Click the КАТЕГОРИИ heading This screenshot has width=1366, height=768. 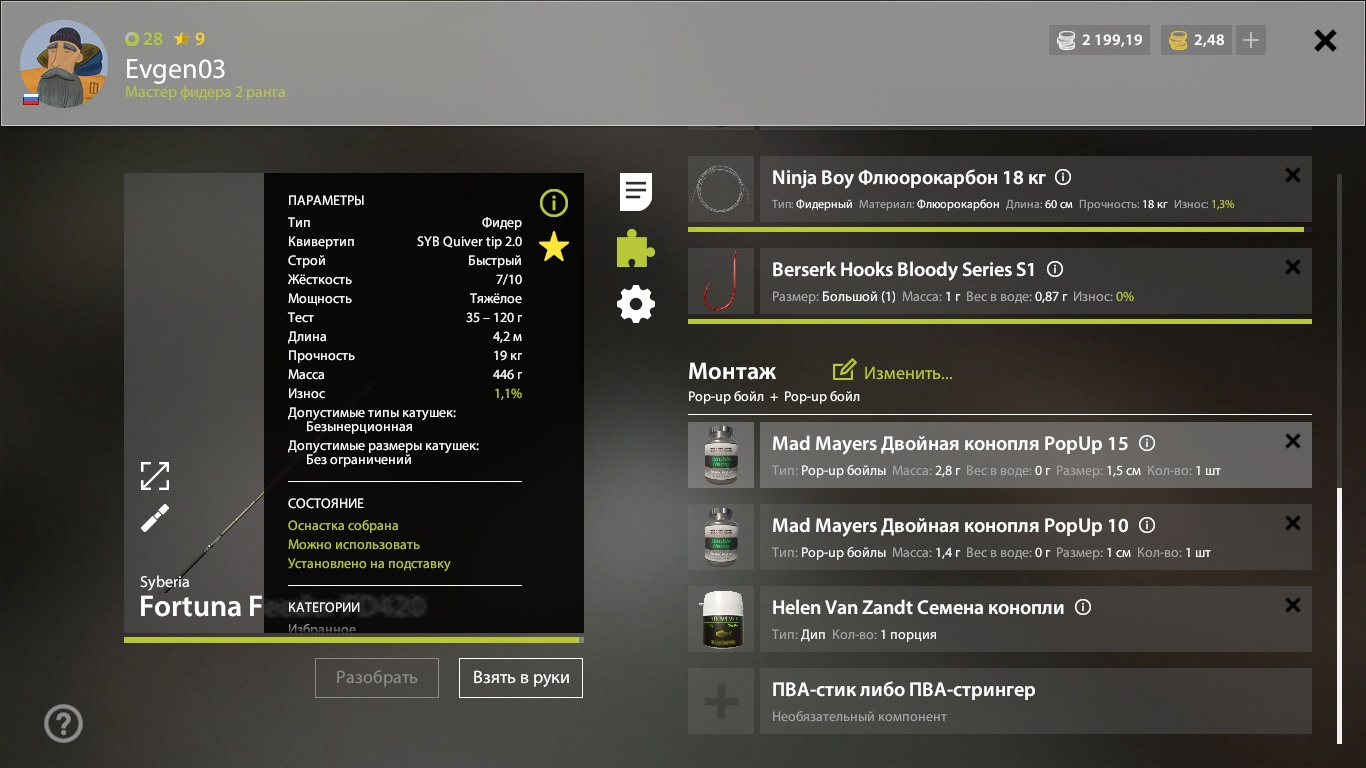pyautogui.click(x=324, y=607)
